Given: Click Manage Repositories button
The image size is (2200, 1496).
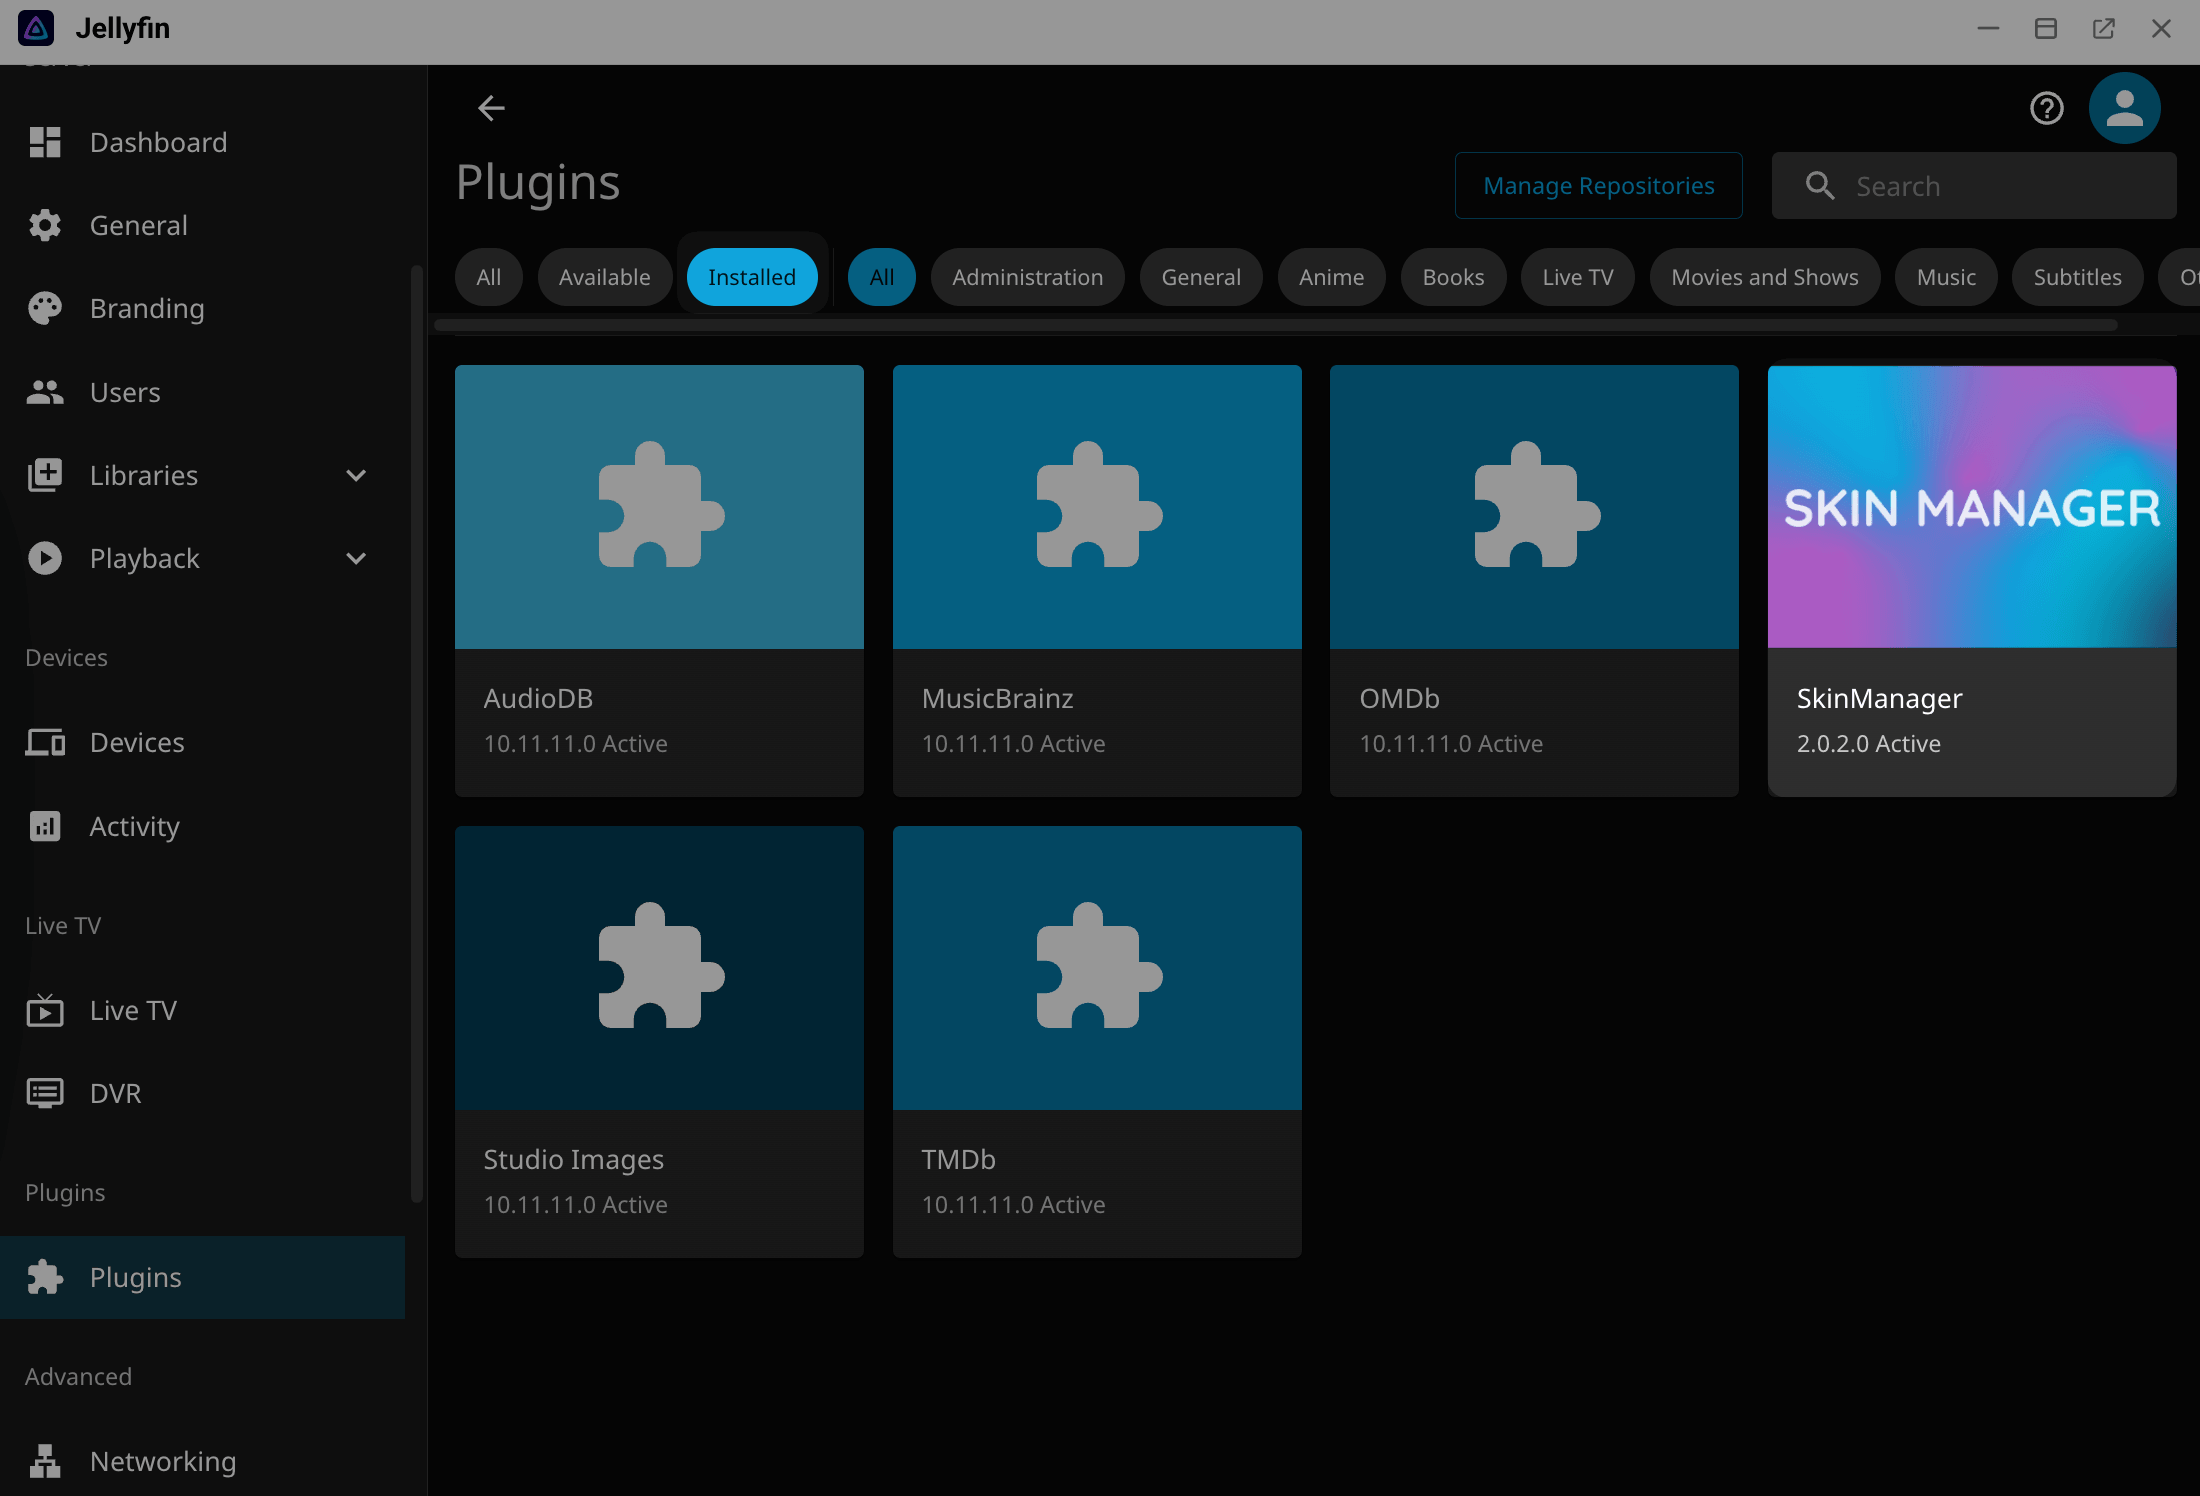Looking at the screenshot, I should coord(1598,186).
